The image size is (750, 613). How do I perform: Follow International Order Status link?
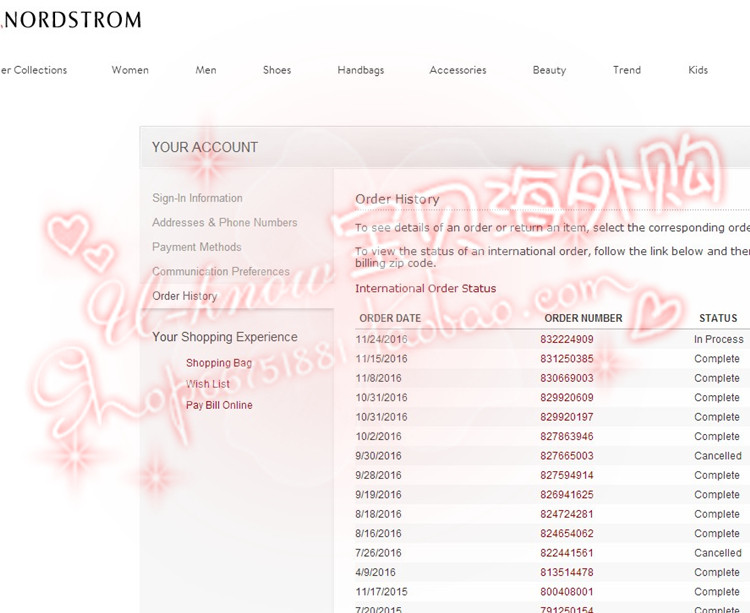coord(425,288)
